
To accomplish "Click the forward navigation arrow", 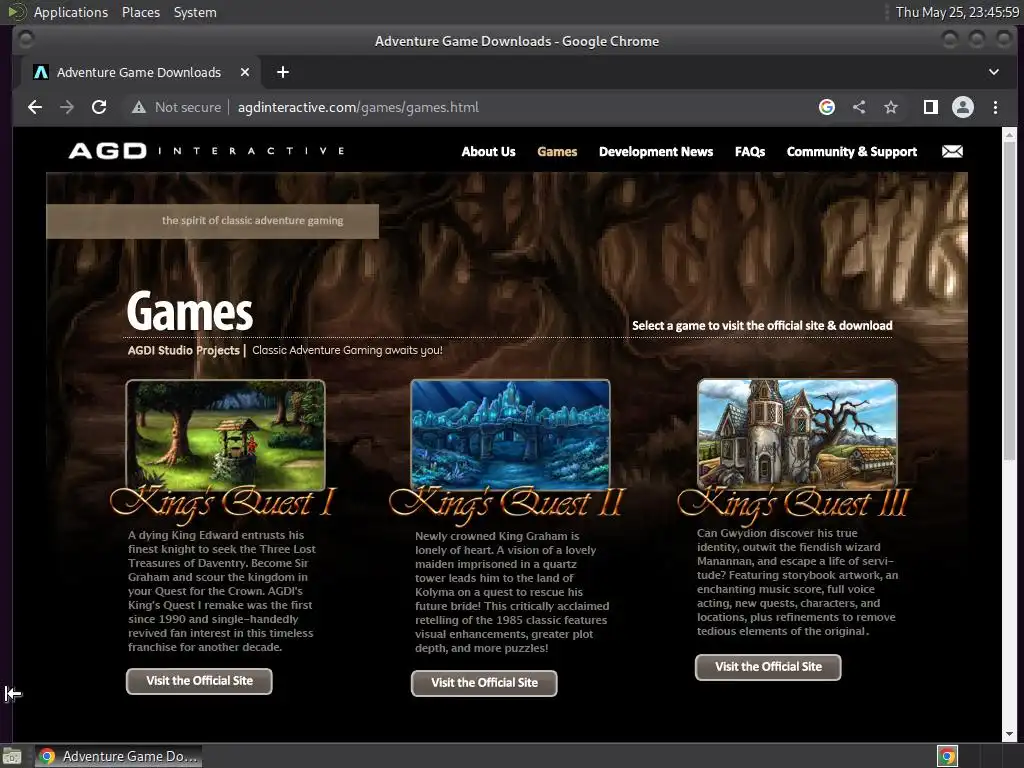I will (67, 107).
